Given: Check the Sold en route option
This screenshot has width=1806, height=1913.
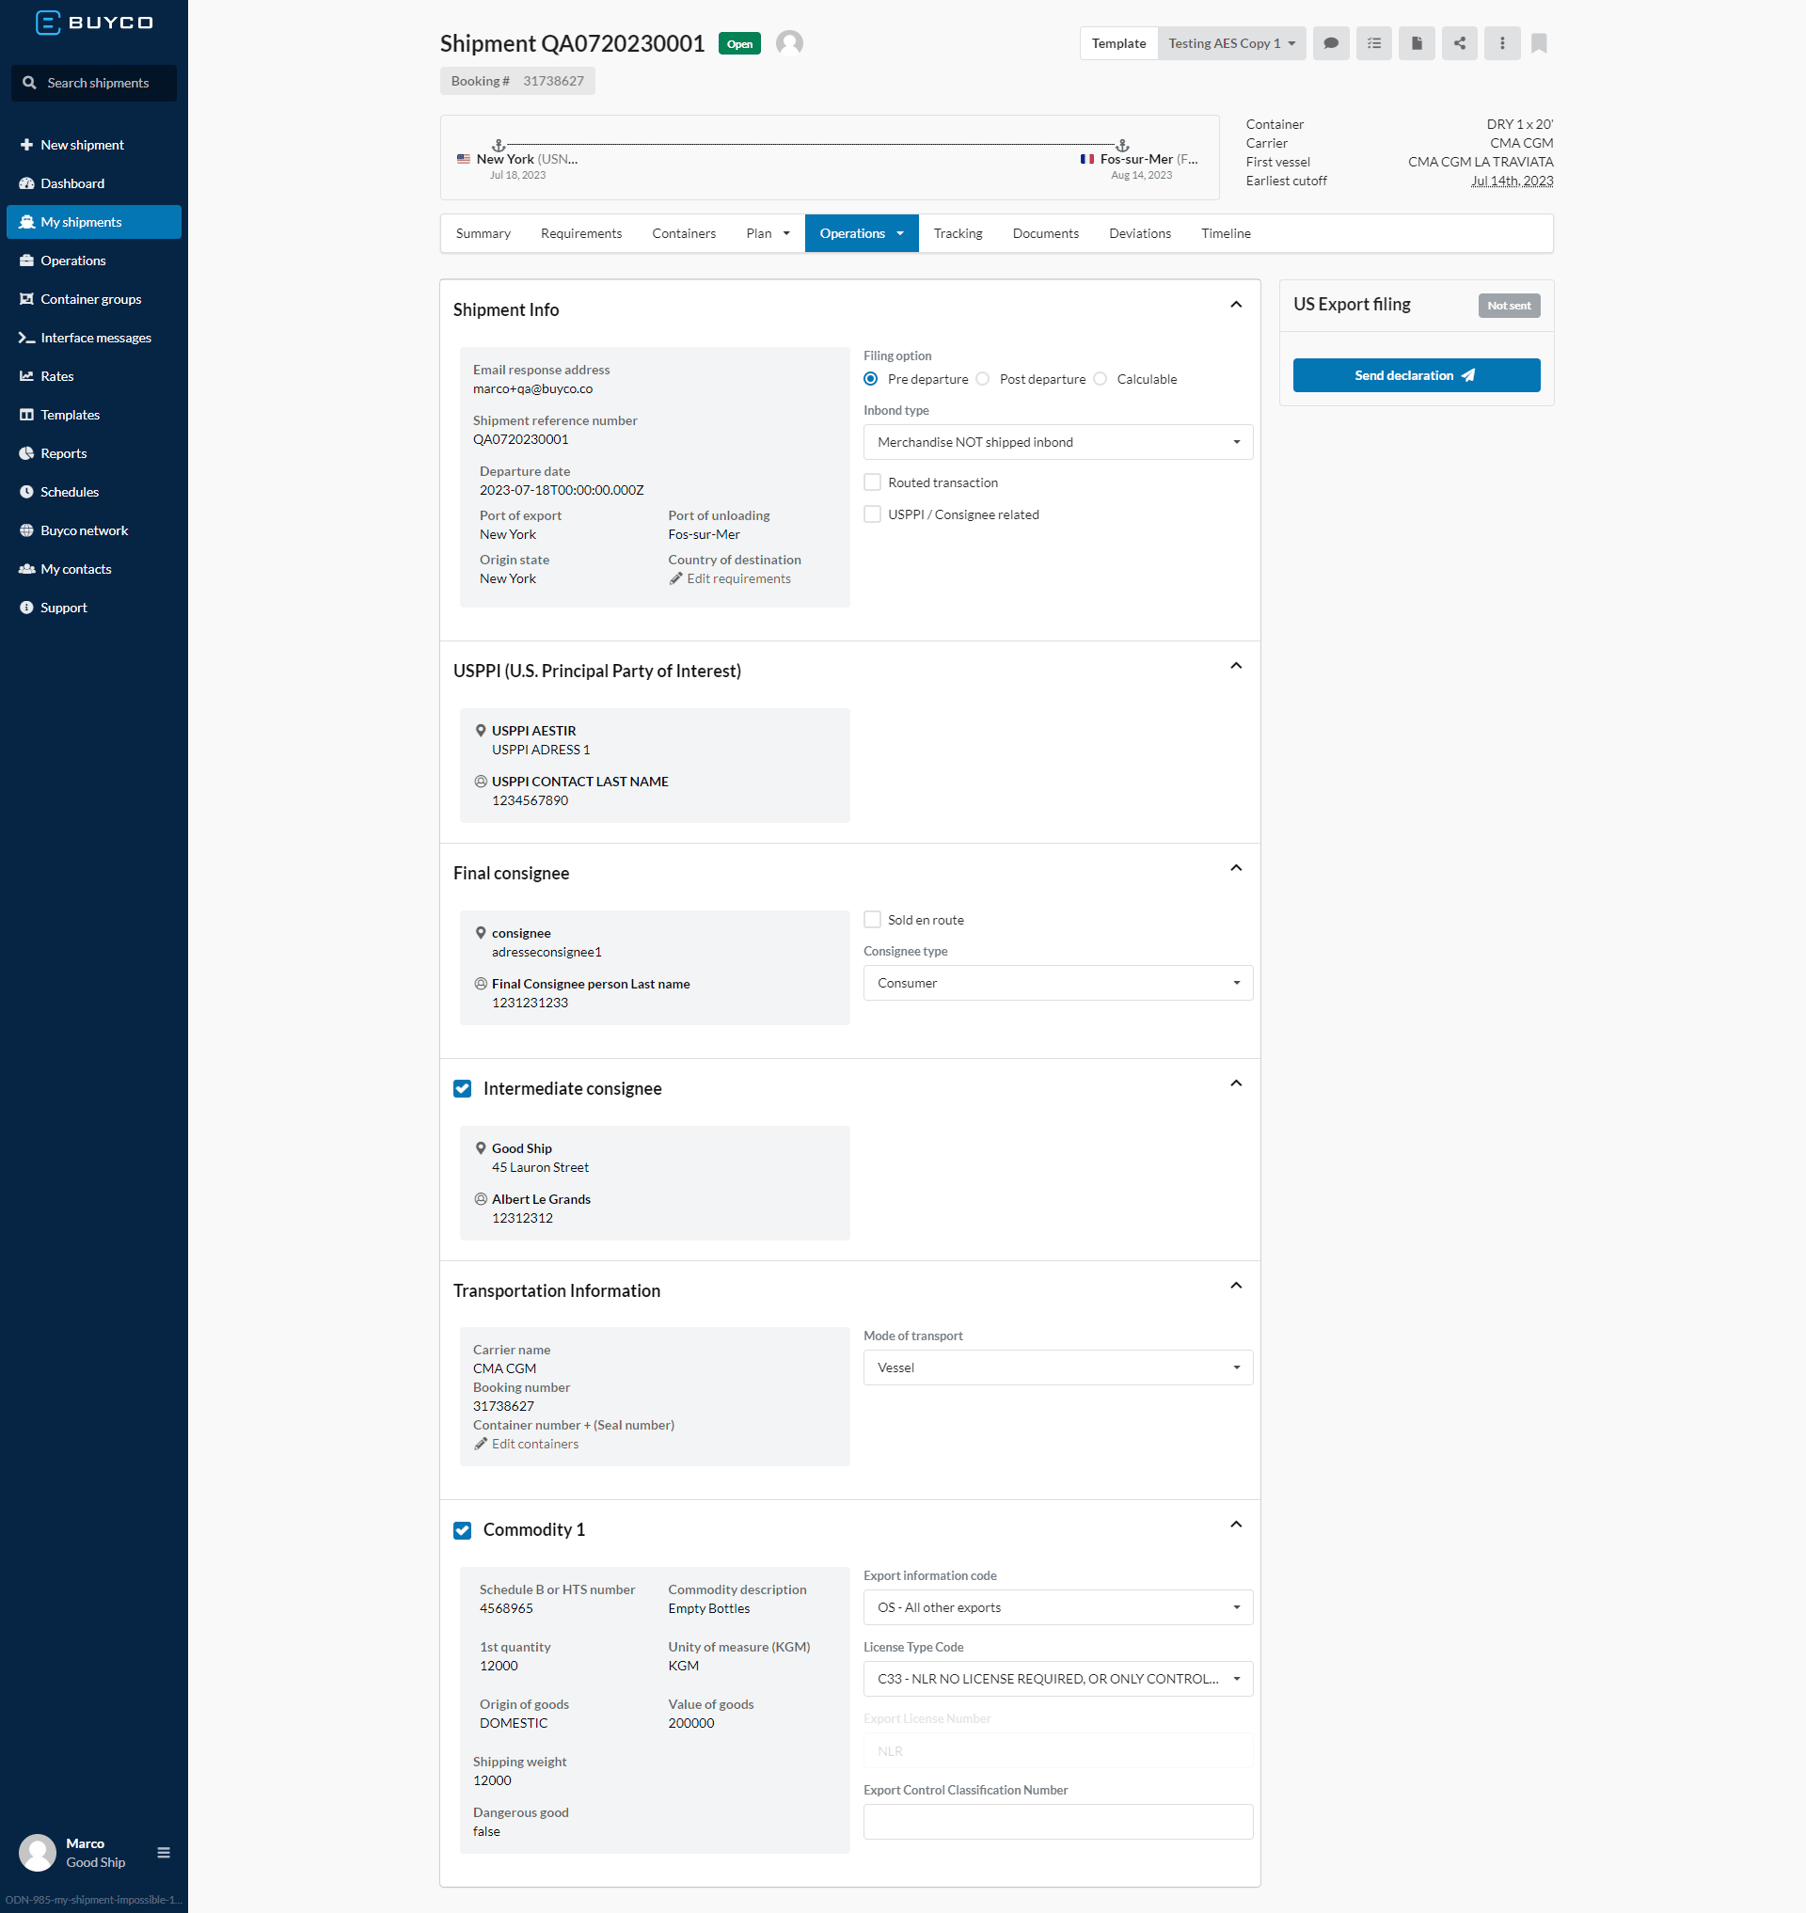Looking at the screenshot, I should point(872,918).
